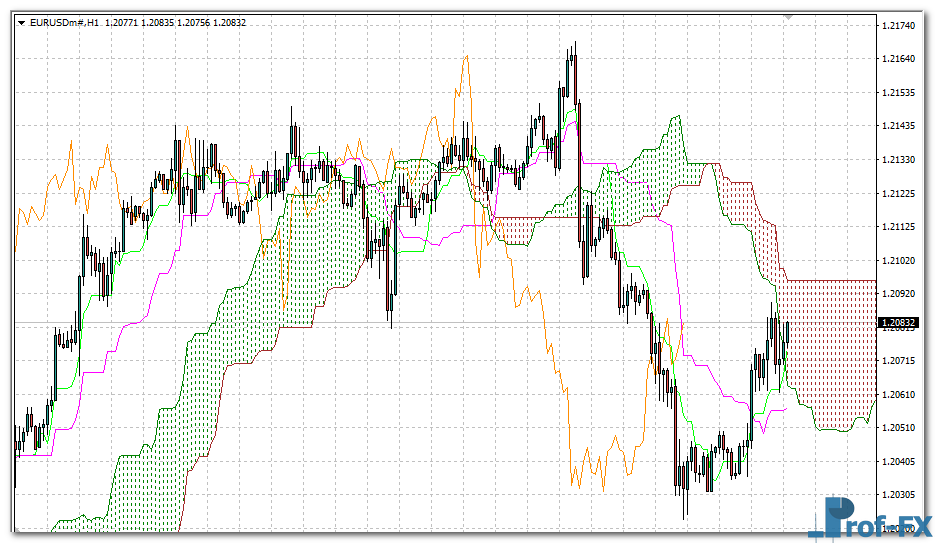Click the 1.21640 price axis label

tap(901, 59)
